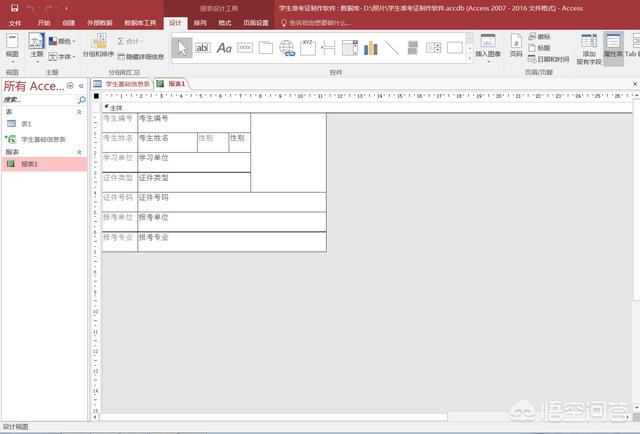This screenshot has width=640, height=434.
Task: Save the database with the floppy disk icon
Action: 14,8
